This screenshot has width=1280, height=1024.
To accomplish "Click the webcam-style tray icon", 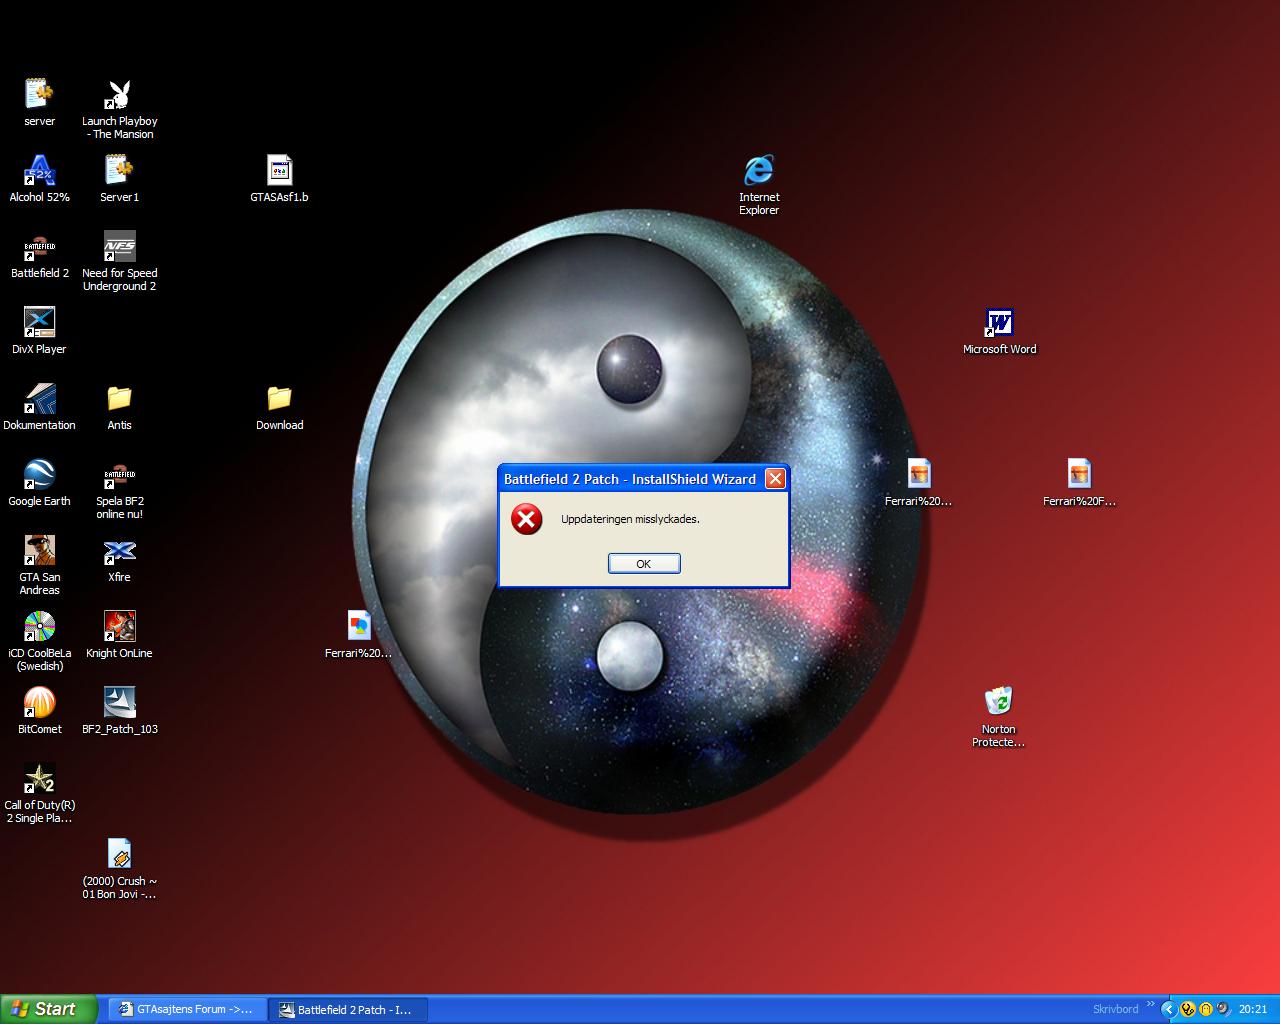I will [1223, 1009].
